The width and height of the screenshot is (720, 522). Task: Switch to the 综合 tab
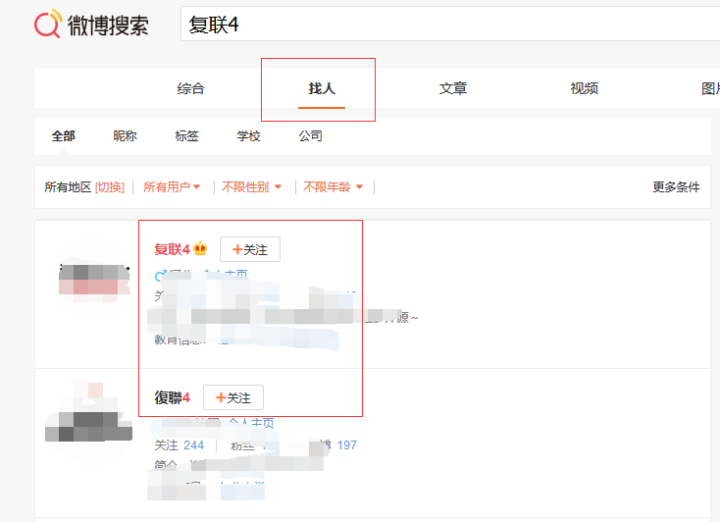[x=191, y=88]
